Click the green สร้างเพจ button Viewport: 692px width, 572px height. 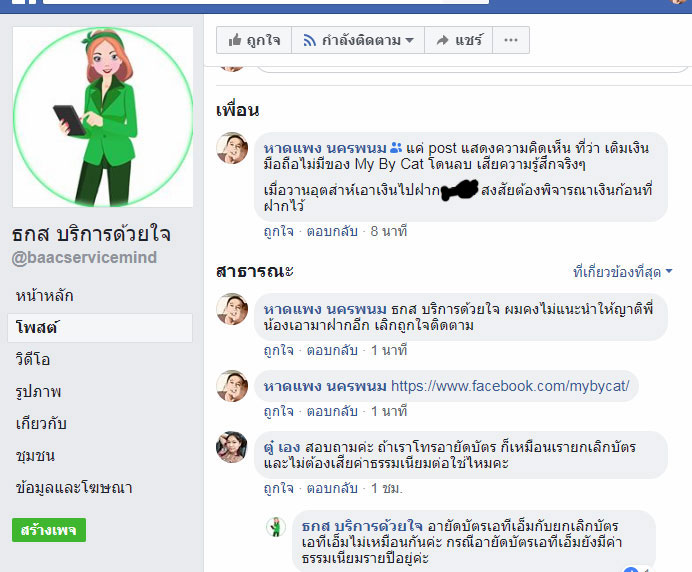pyautogui.click(x=49, y=530)
